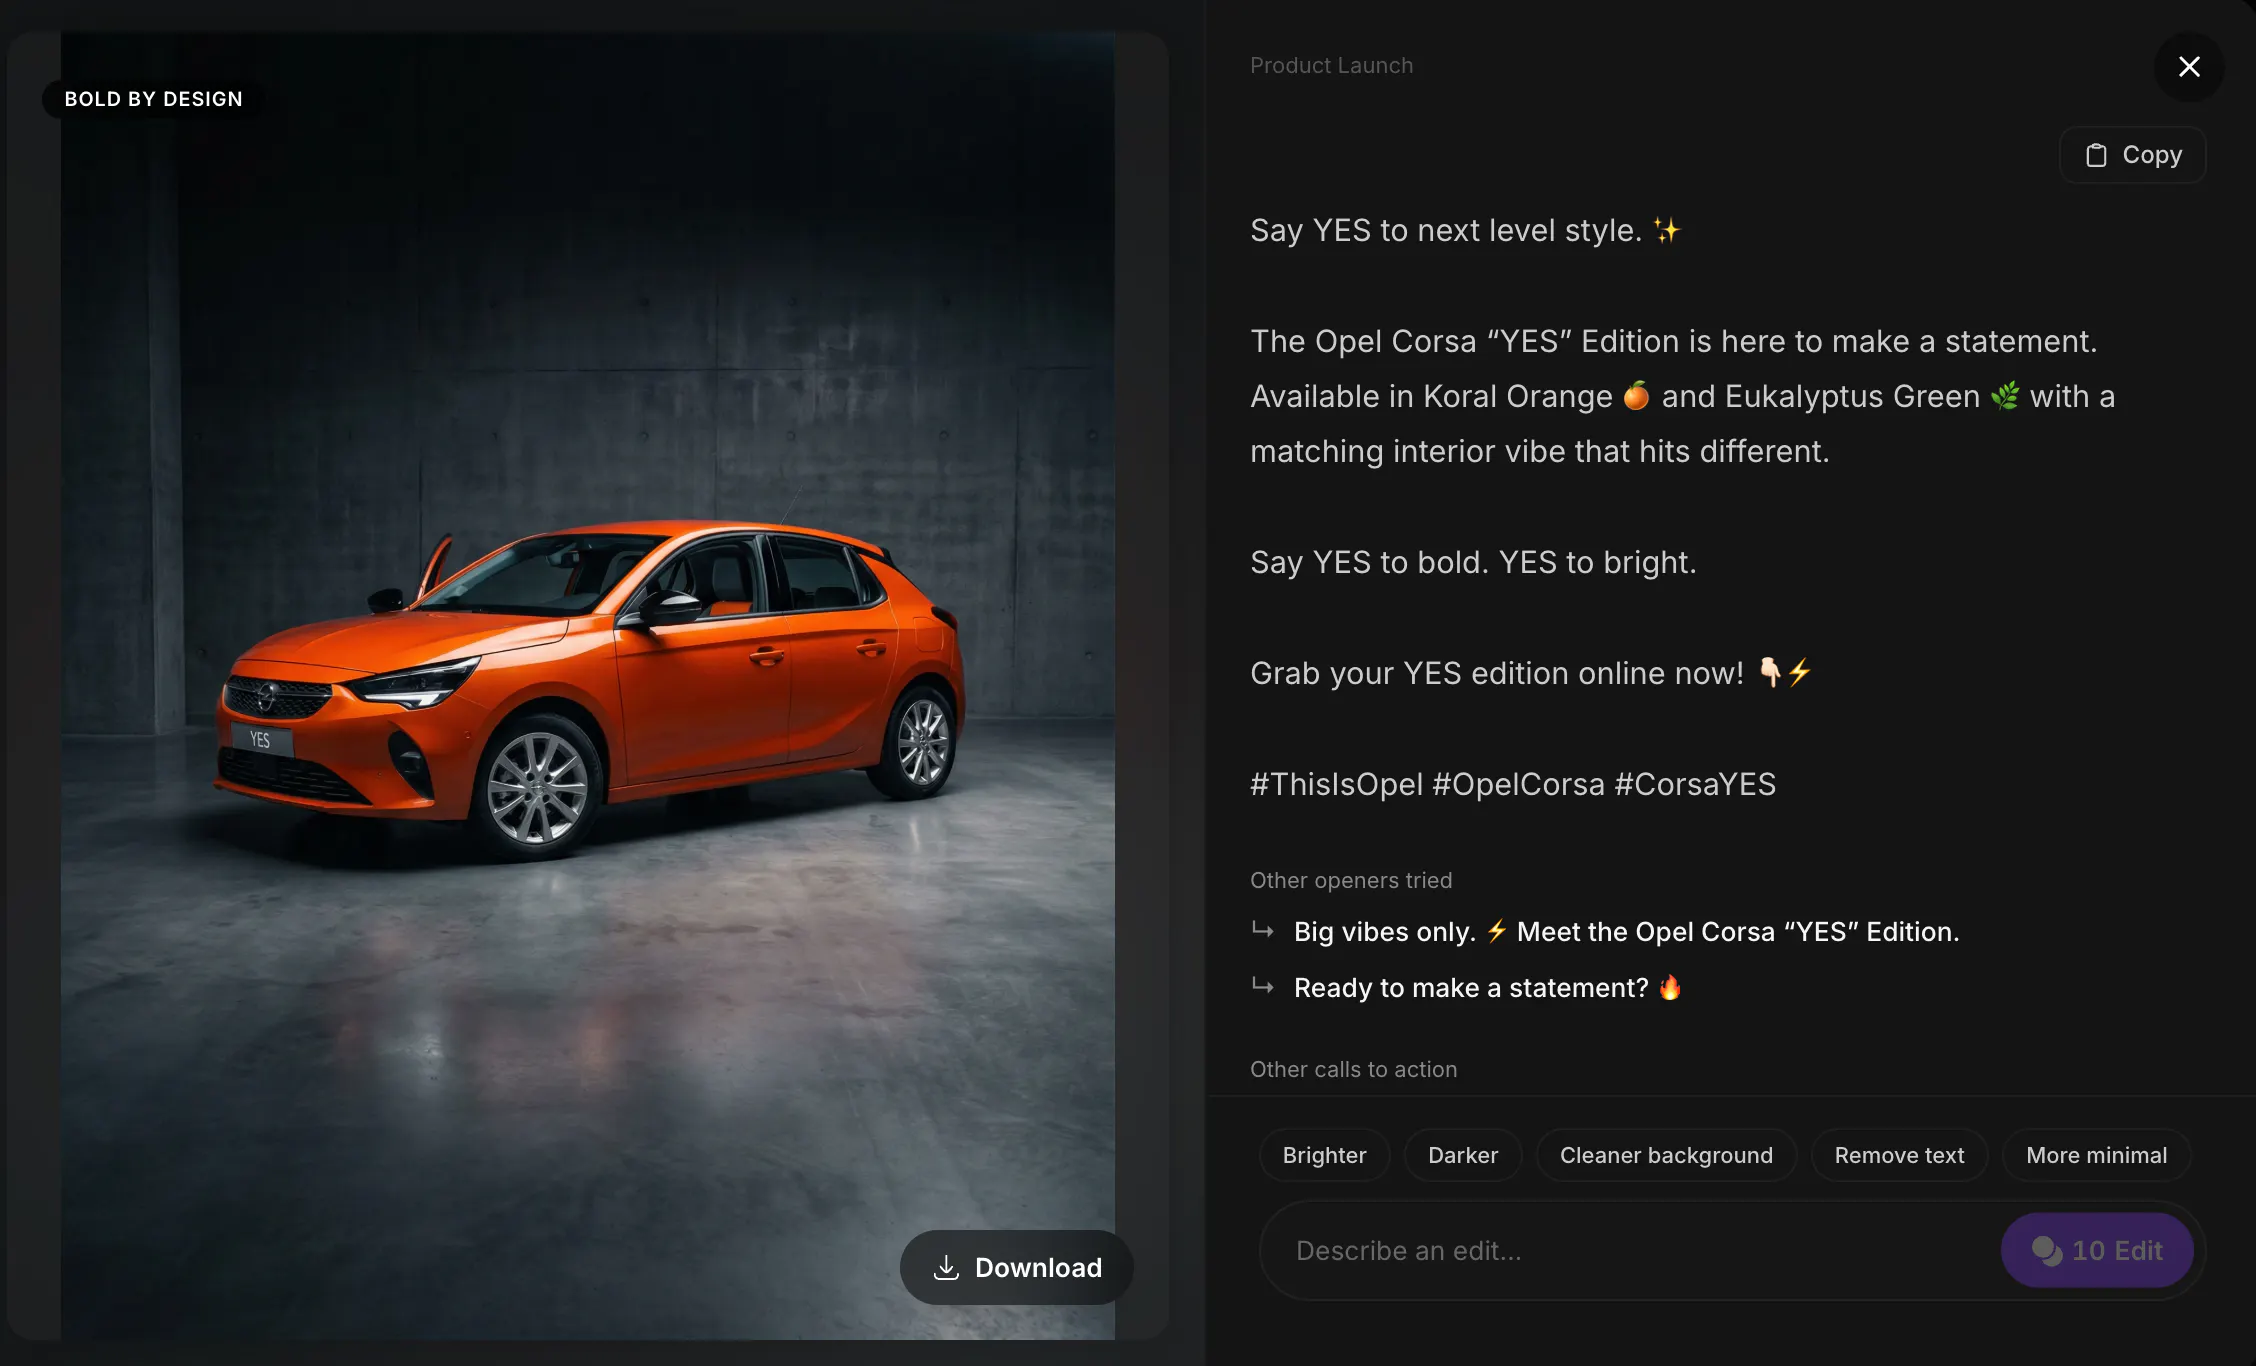This screenshot has height=1366, width=2256.
Task: Click the 'Say YES to bold. YES to bright.' line
Action: (x=1473, y=562)
